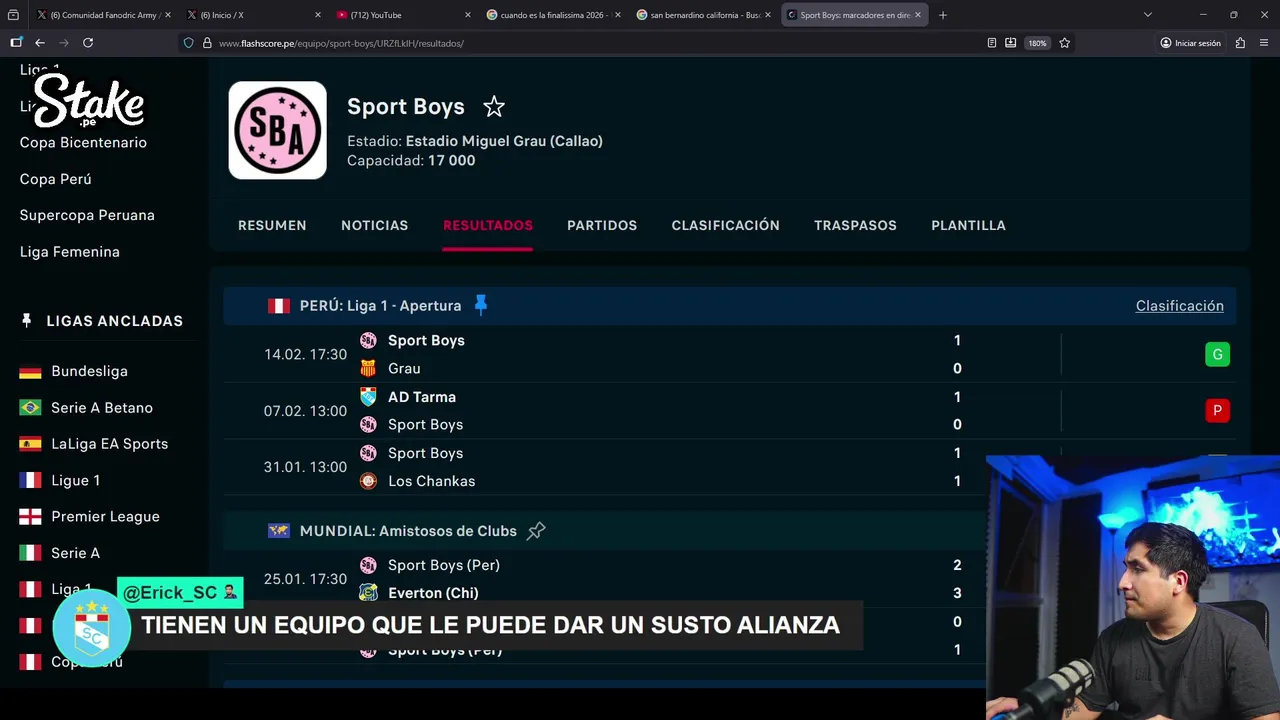Go back with the browser back arrow

pyautogui.click(x=40, y=43)
